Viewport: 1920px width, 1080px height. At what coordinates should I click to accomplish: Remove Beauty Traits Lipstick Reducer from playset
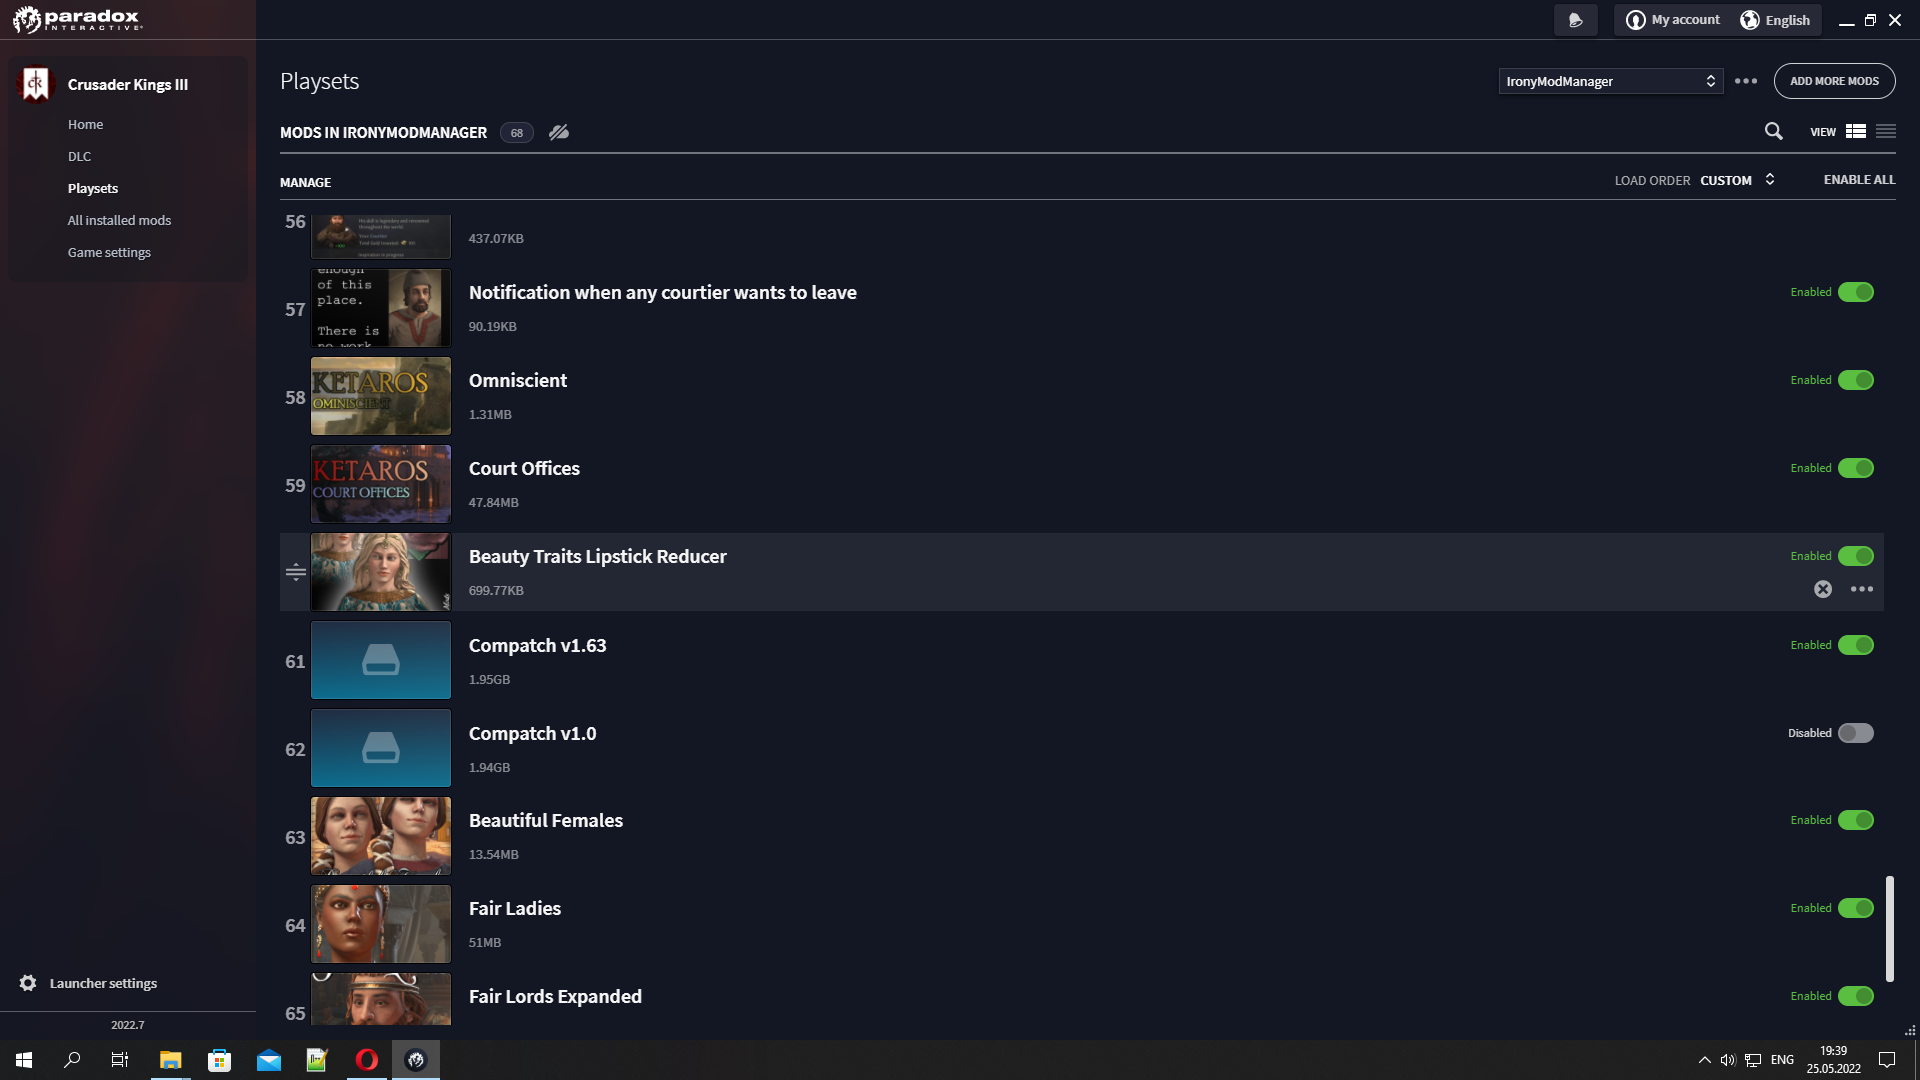coord(1823,589)
